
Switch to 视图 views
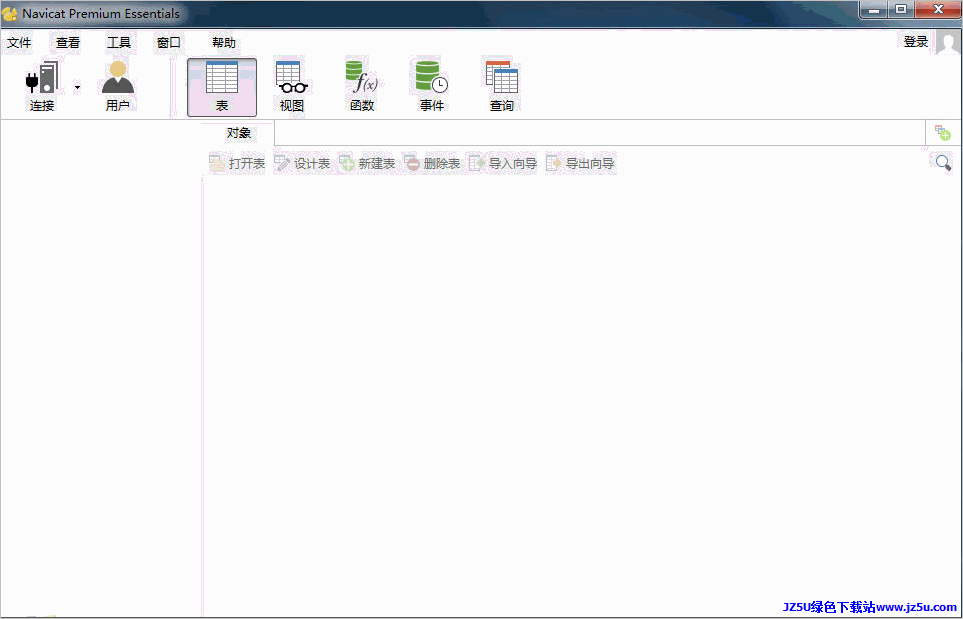(x=292, y=87)
